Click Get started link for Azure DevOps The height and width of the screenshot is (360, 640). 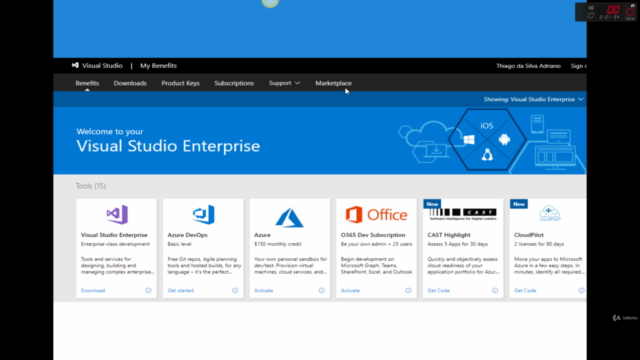[x=180, y=290]
